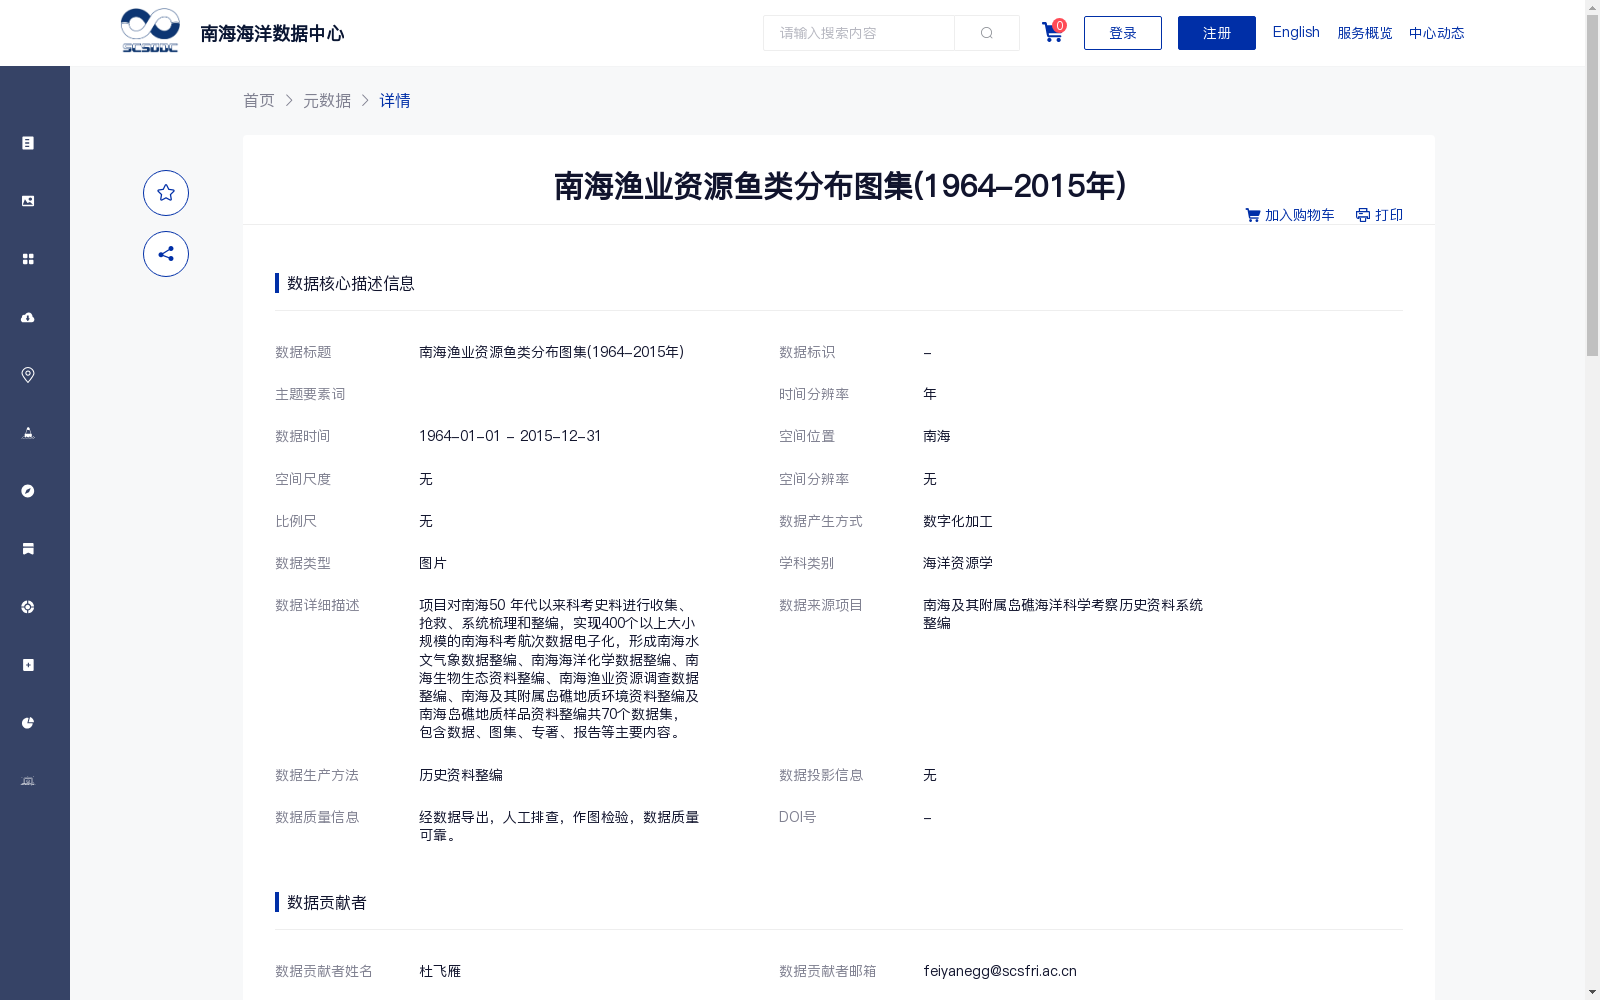
Task: Open the 服务概览 menu item
Action: pos(1365,33)
